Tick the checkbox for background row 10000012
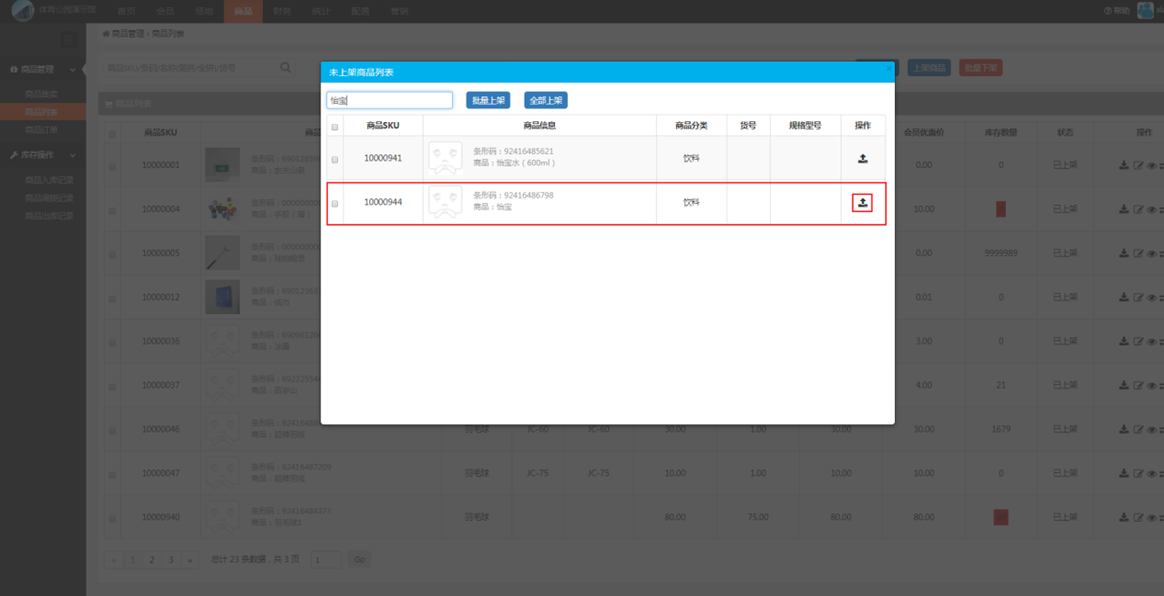The height and width of the screenshot is (596, 1164). click(x=112, y=298)
